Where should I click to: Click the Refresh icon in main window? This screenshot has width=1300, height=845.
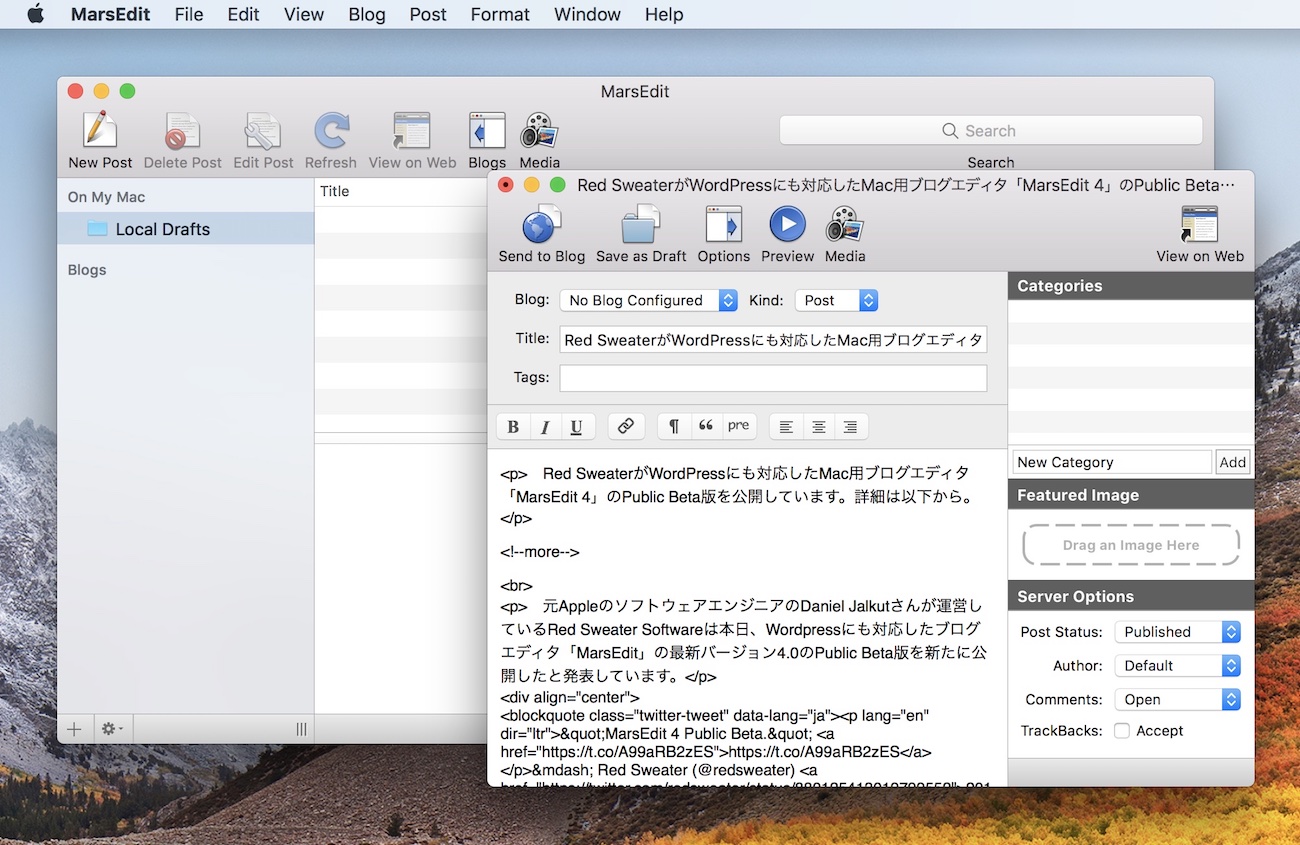tap(330, 131)
